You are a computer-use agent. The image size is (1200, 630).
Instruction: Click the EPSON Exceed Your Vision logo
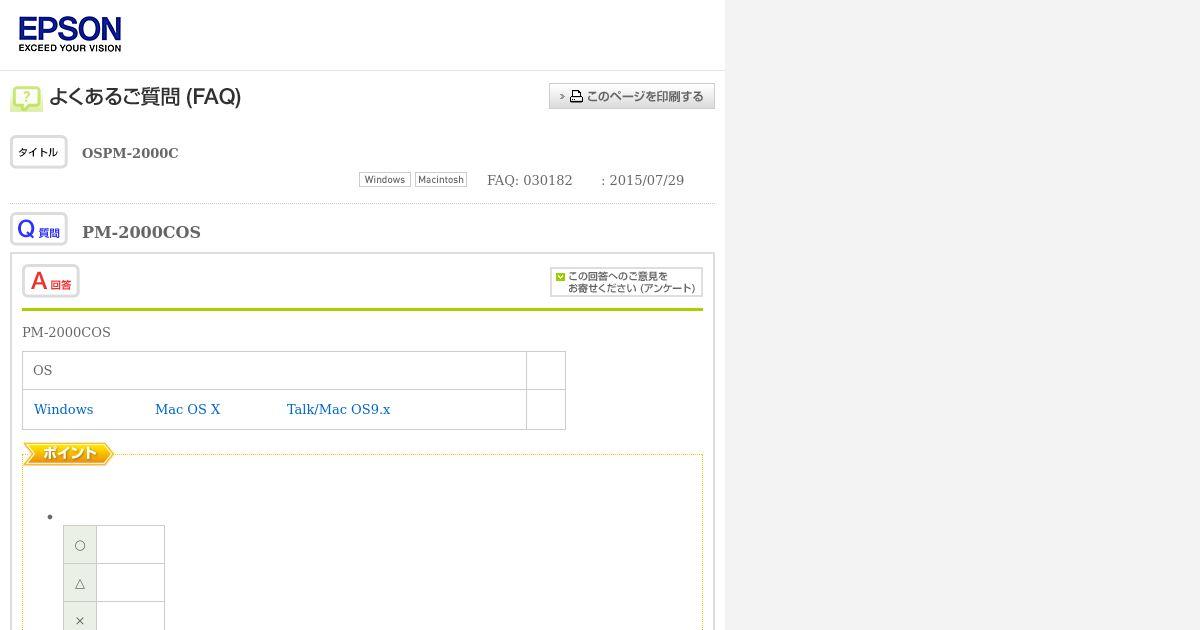(x=70, y=34)
